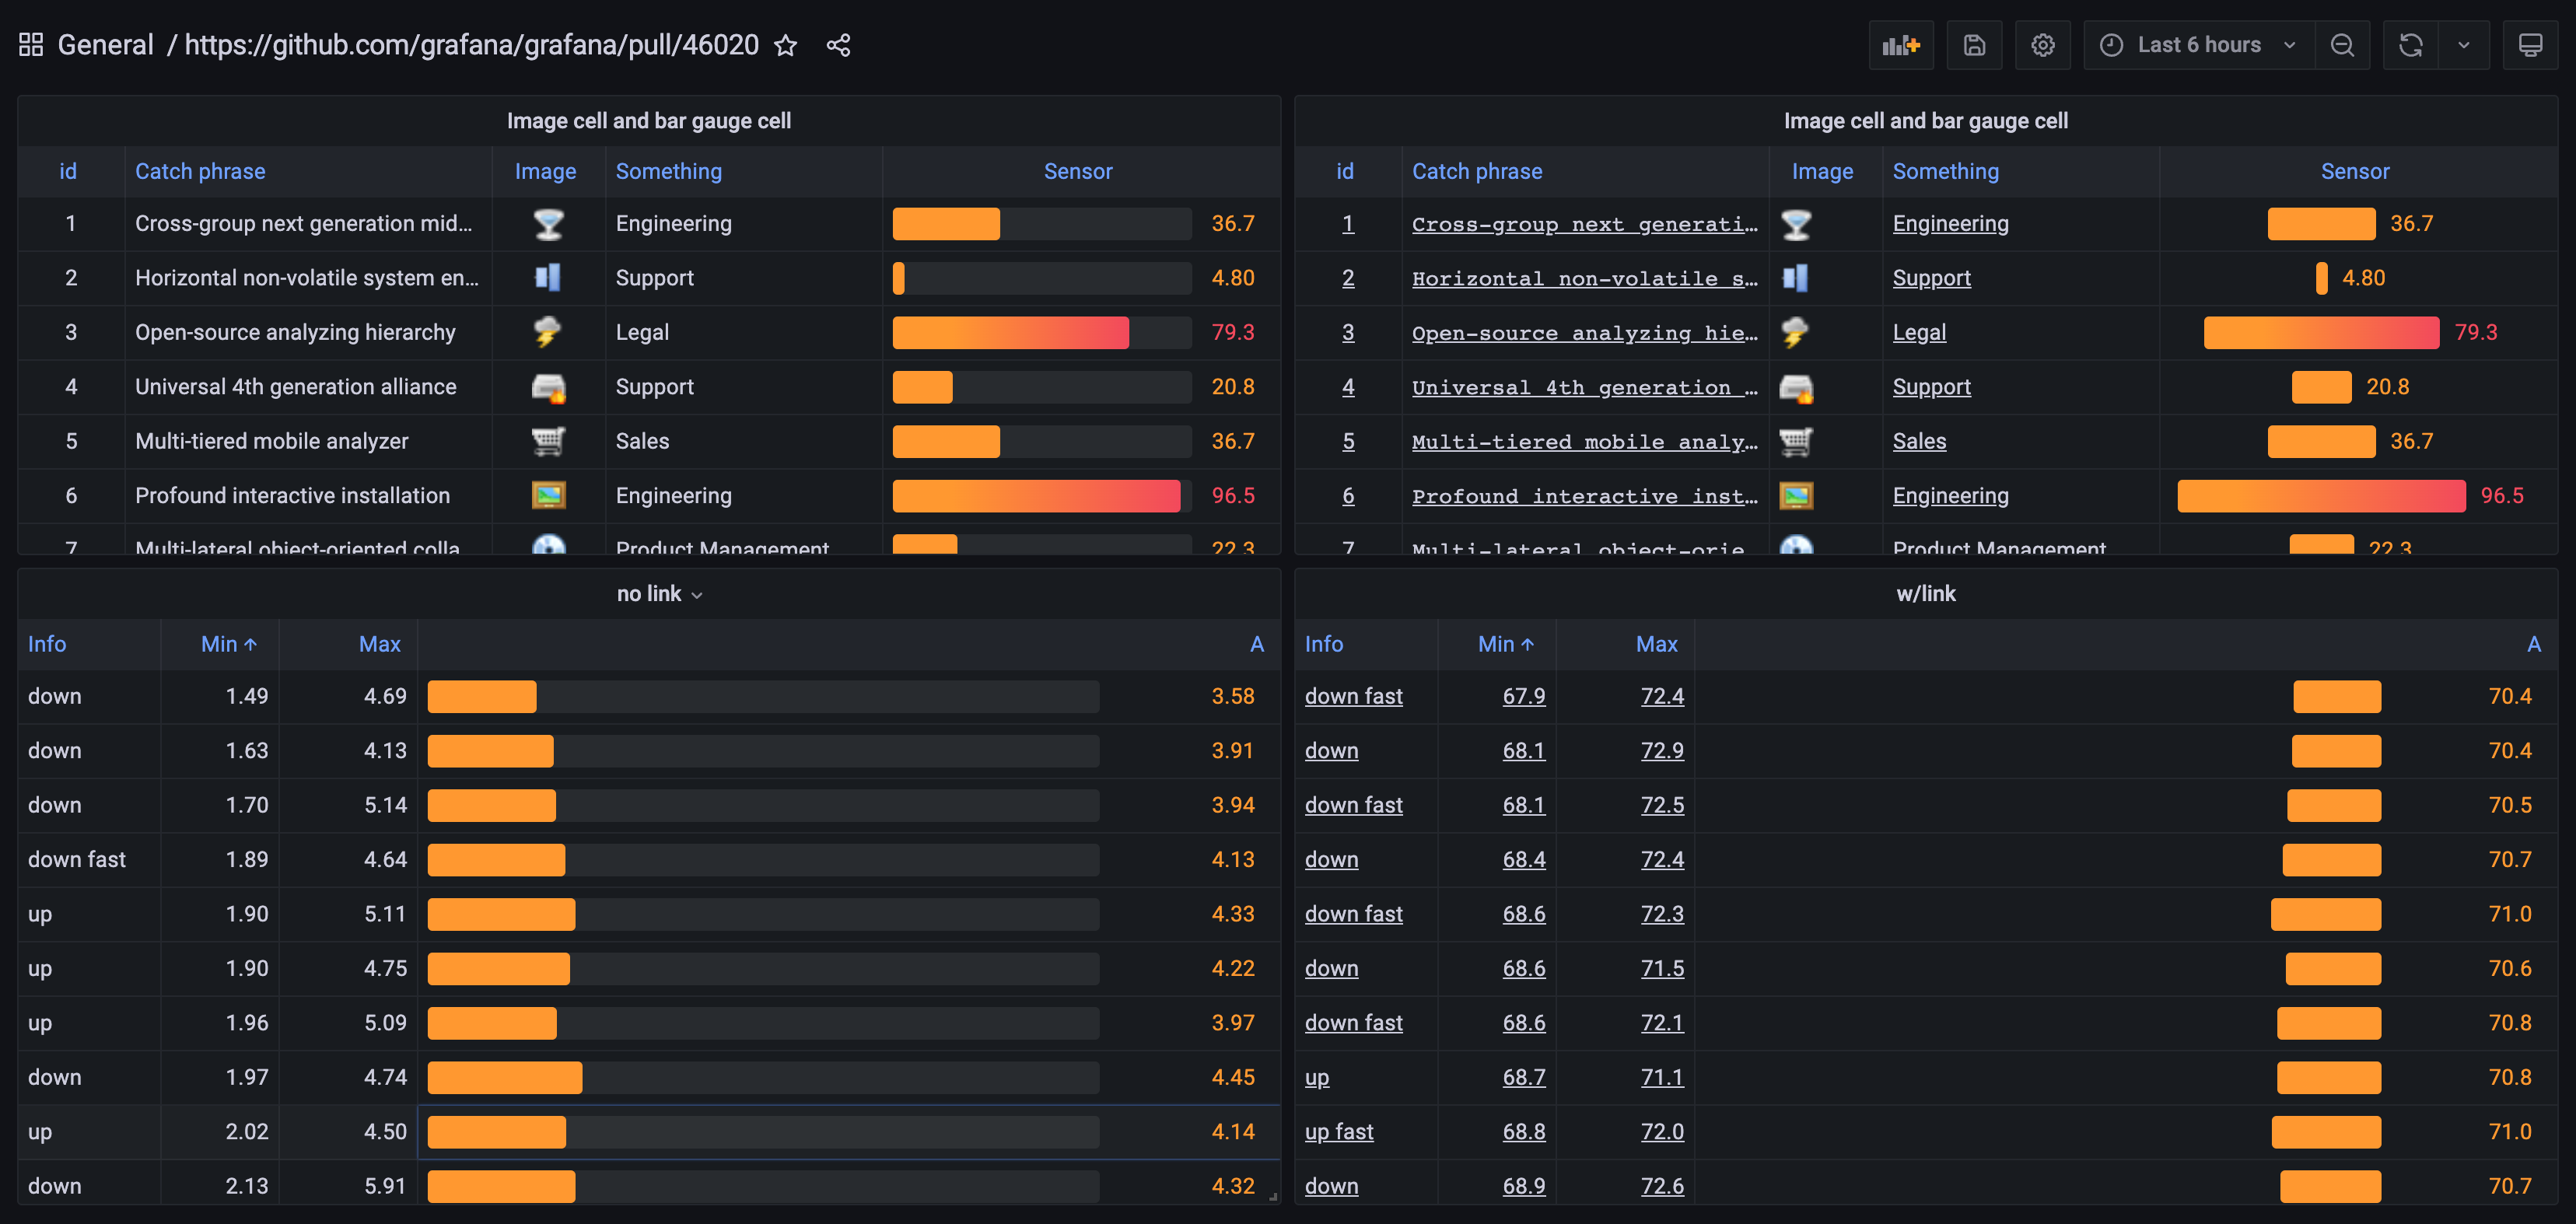The width and height of the screenshot is (2576, 1224).
Task: Open the dashboards list via grid icon
Action: (x=30, y=44)
